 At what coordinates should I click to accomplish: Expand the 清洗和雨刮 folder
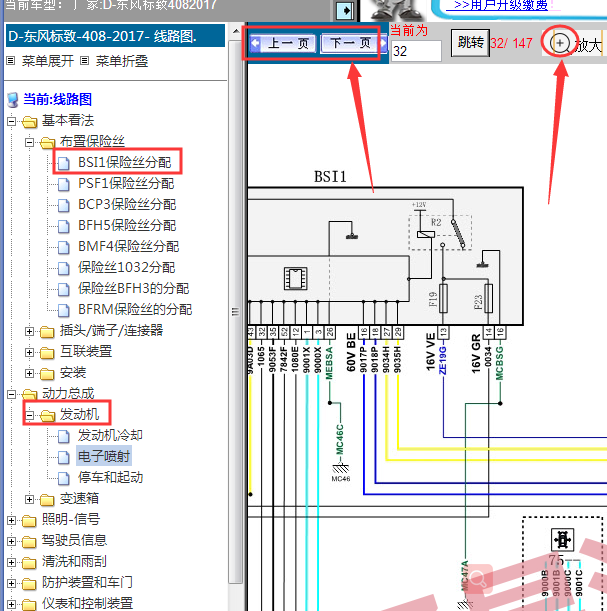point(11,562)
